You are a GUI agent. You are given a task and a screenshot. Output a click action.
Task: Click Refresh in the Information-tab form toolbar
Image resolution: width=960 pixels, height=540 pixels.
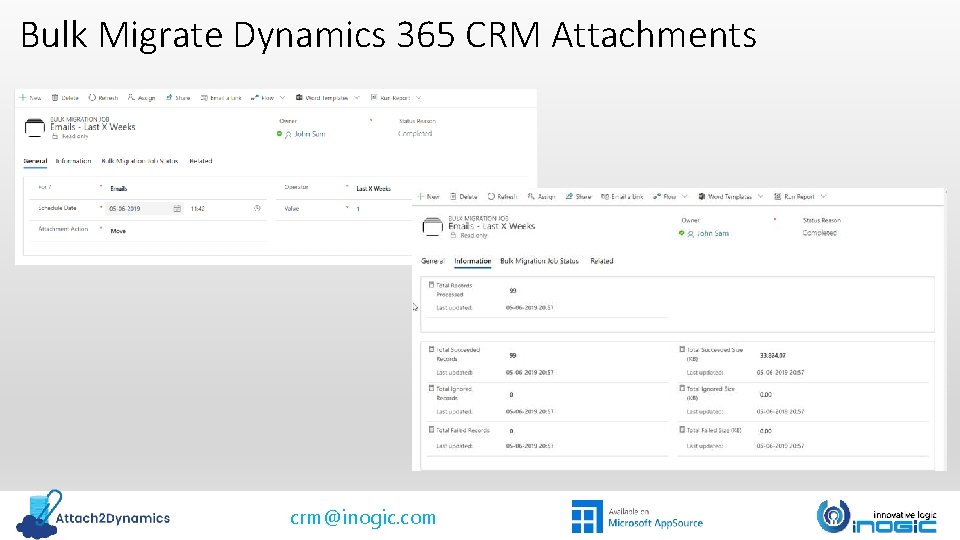tap(502, 197)
